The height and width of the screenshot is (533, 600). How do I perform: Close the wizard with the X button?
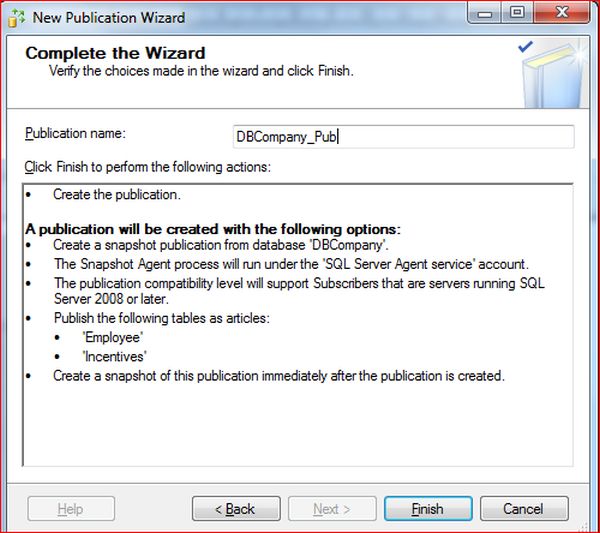561,13
